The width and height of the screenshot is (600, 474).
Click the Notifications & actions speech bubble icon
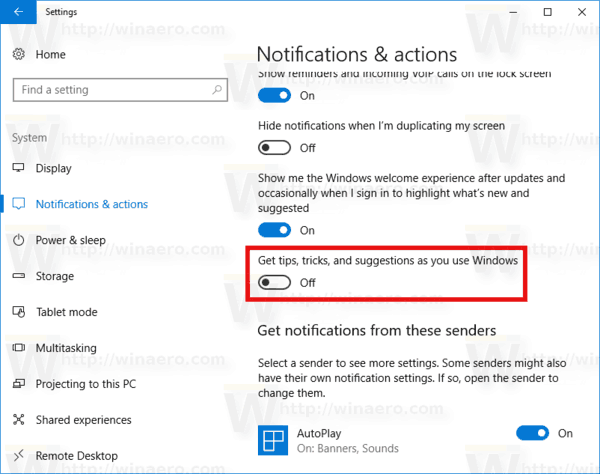[18, 204]
